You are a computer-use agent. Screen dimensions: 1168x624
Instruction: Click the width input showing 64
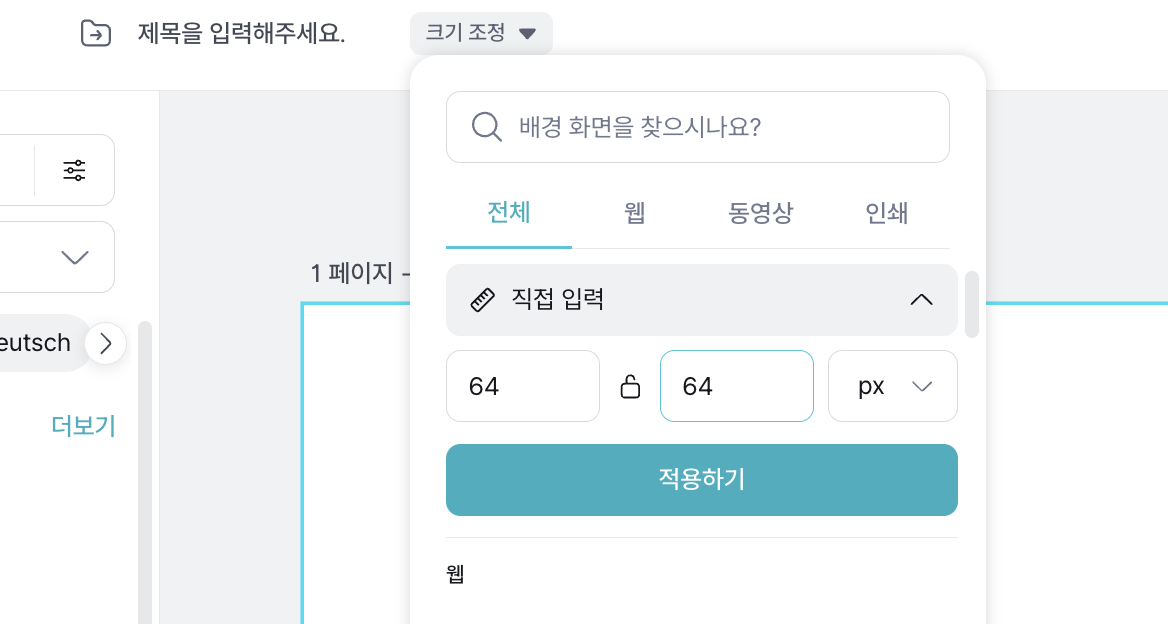522,386
